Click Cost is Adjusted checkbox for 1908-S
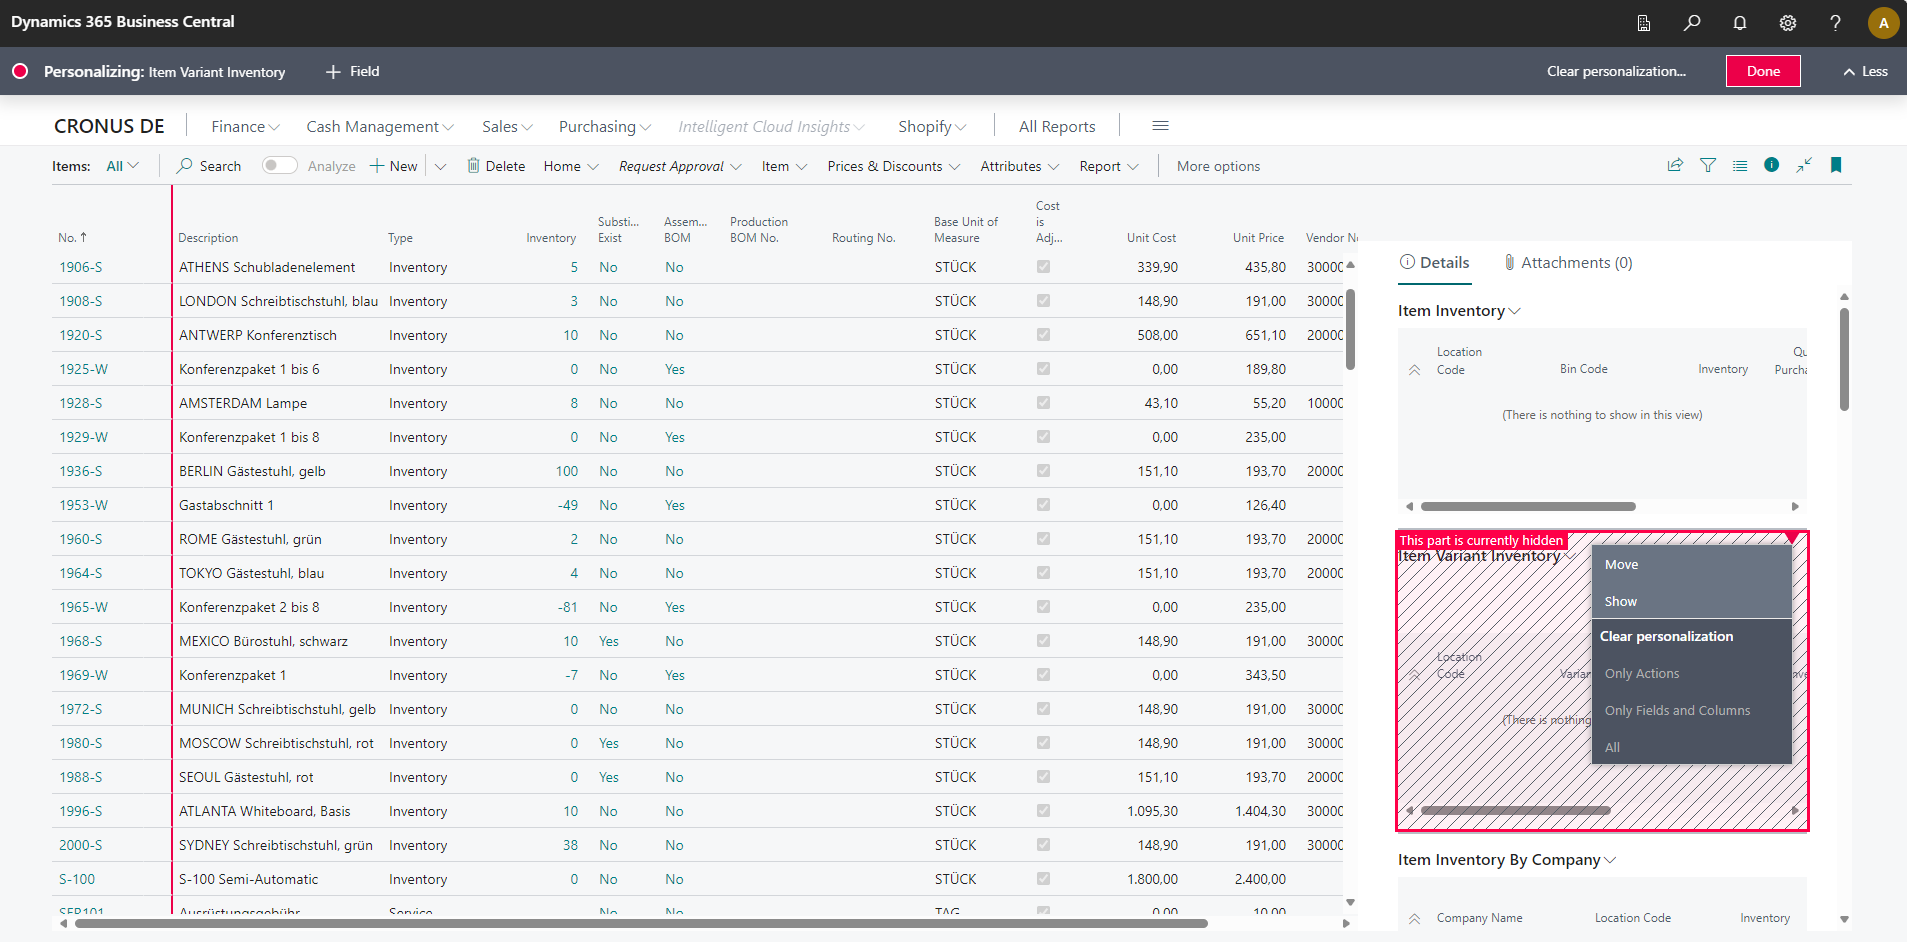The height and width of the screenshot is (942, 1907). click(1043, 301)
